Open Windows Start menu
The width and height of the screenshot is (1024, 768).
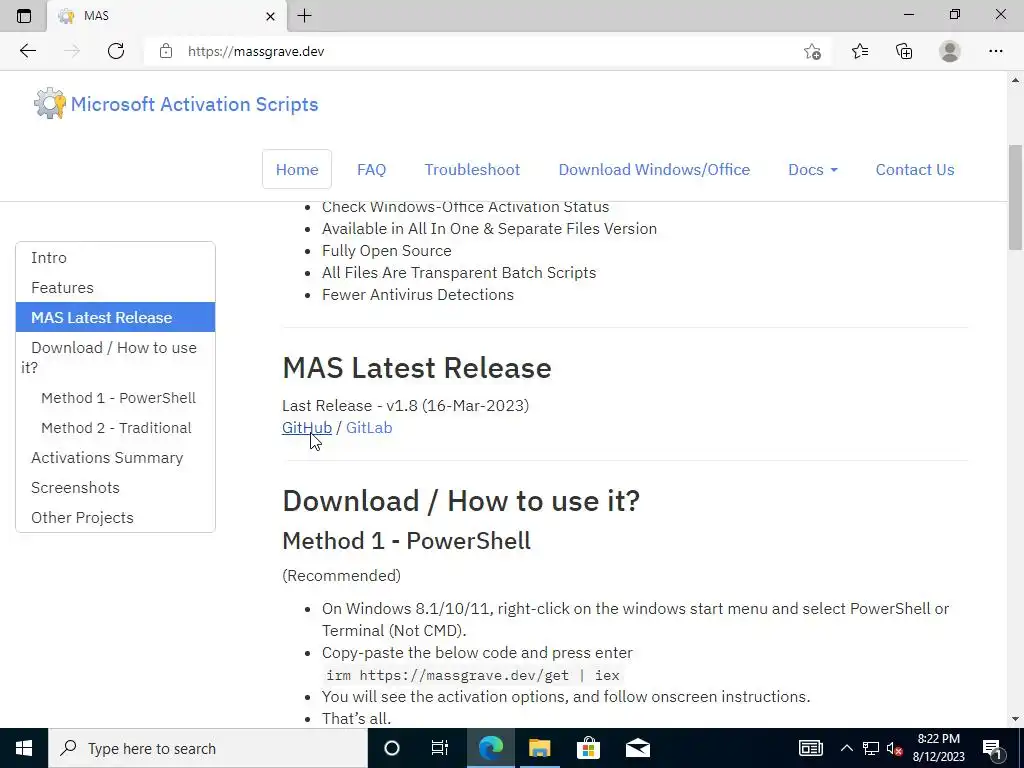click(x=24, y=748)
